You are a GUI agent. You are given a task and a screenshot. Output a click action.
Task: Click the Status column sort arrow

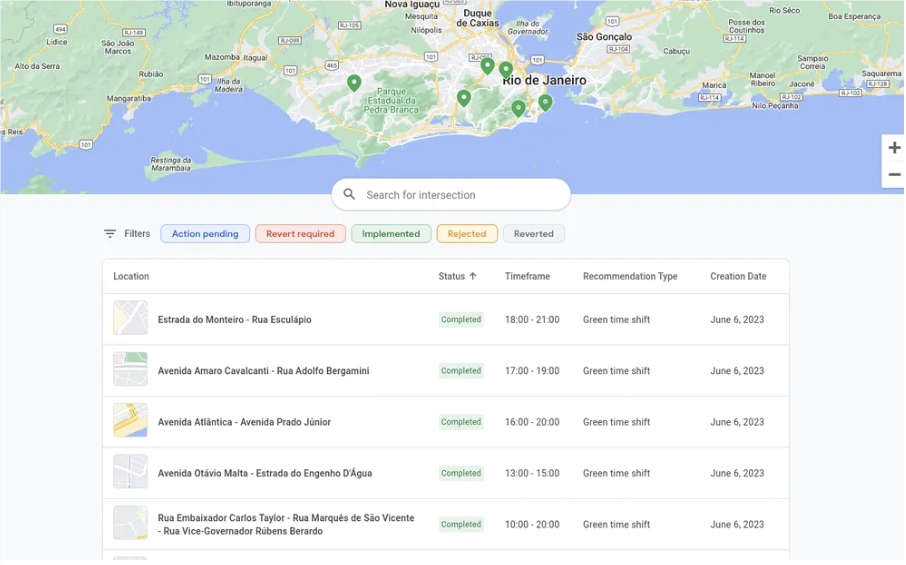[x=473, y=277]
